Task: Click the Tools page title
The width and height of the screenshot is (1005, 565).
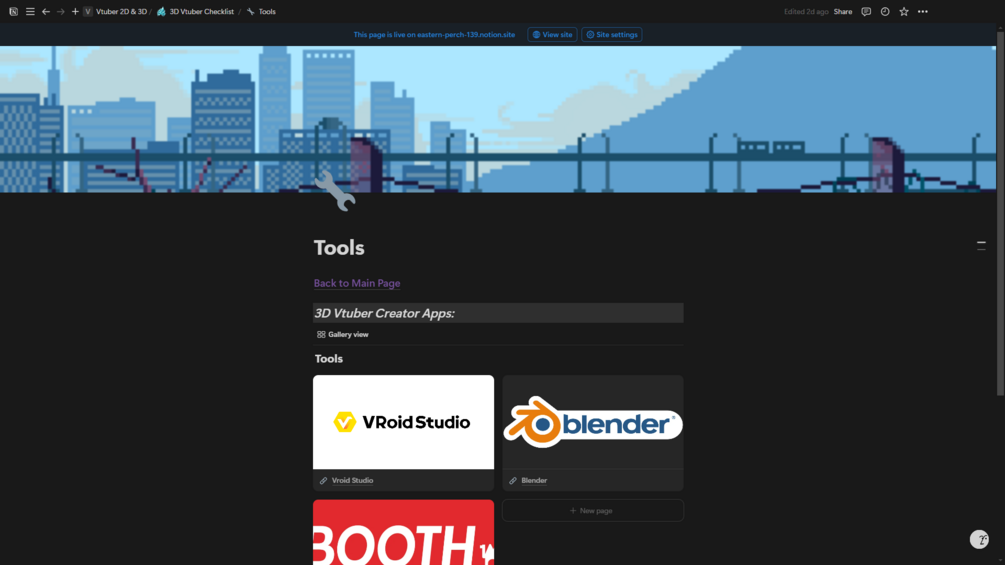Action: coord(339,248)
